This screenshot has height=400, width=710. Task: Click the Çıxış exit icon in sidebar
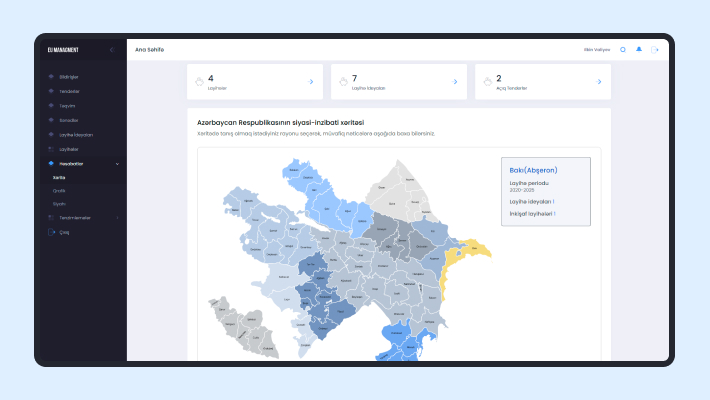tap(51, 232)
